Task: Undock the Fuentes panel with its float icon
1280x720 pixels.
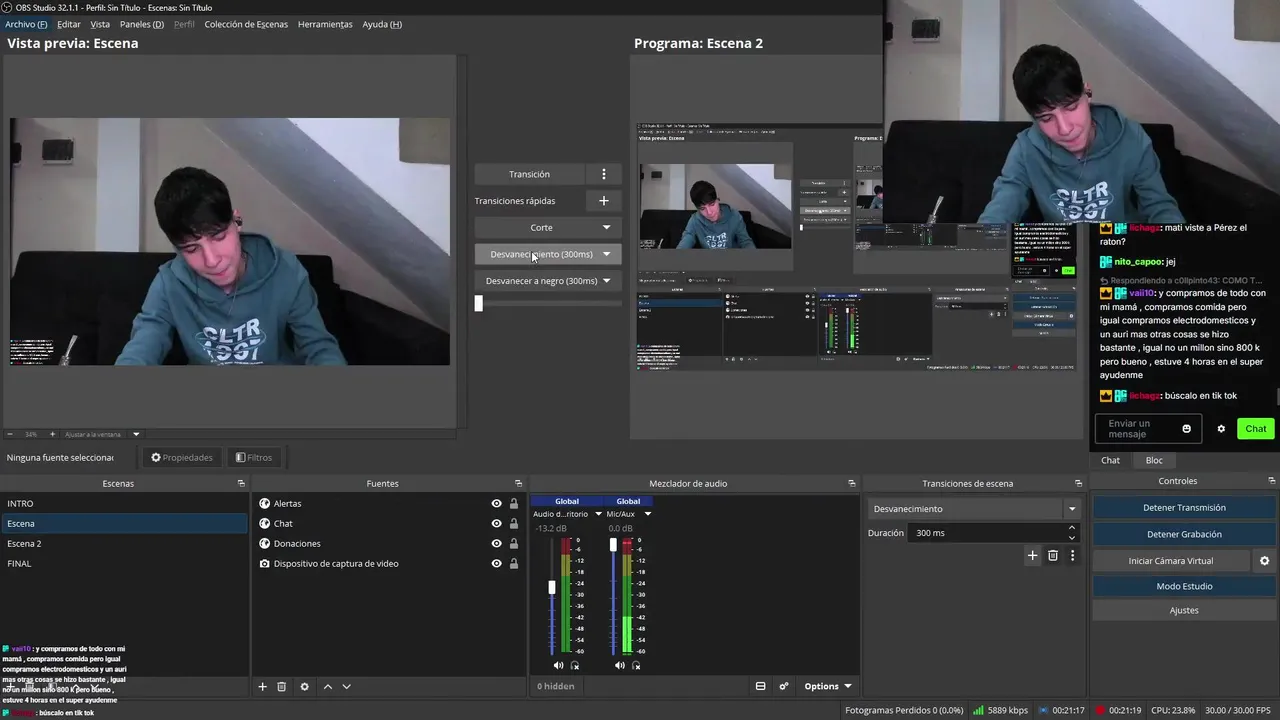Action: (518, 484)
